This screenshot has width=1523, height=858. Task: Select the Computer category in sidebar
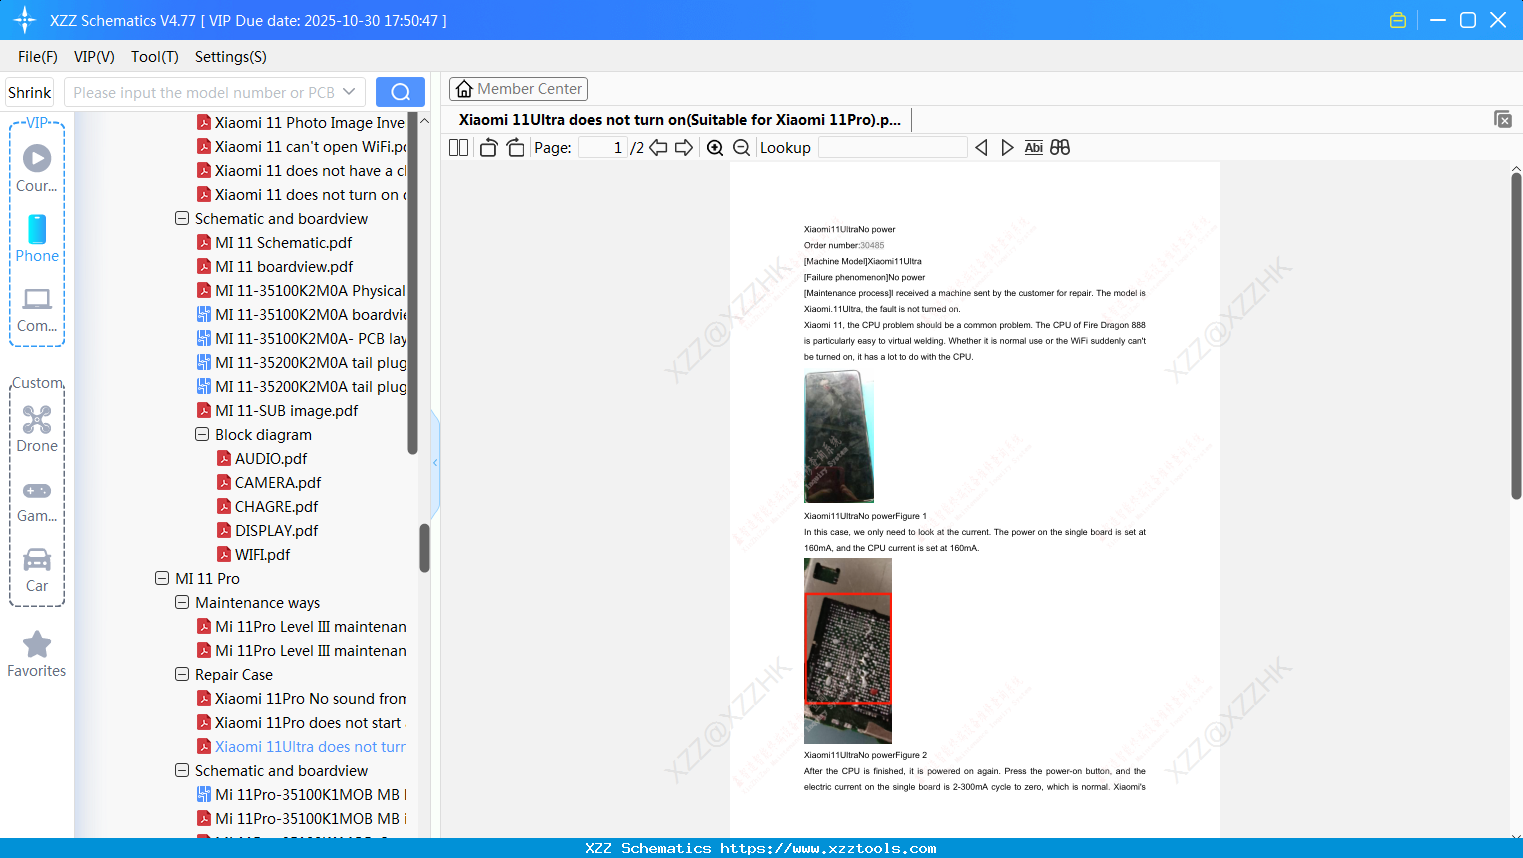[37, 309]
